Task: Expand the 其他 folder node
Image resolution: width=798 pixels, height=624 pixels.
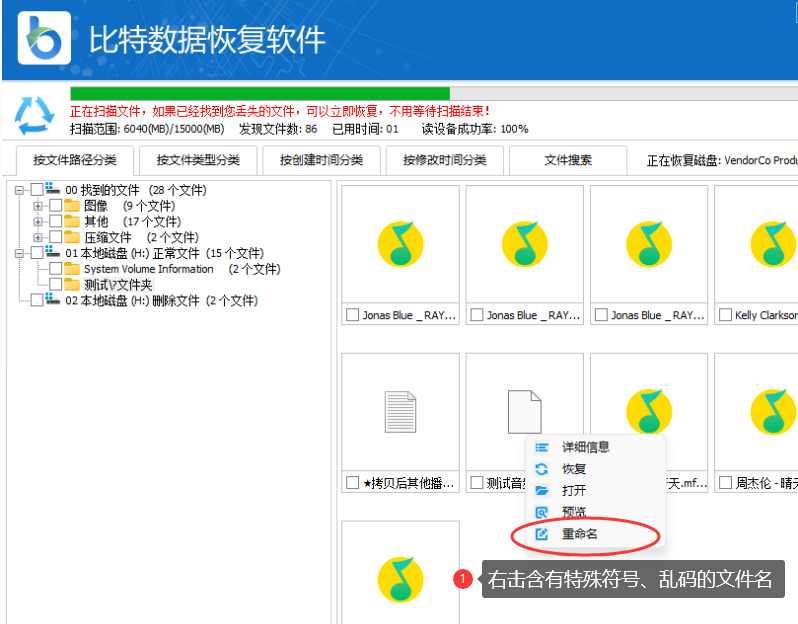Action: point(38,222)
